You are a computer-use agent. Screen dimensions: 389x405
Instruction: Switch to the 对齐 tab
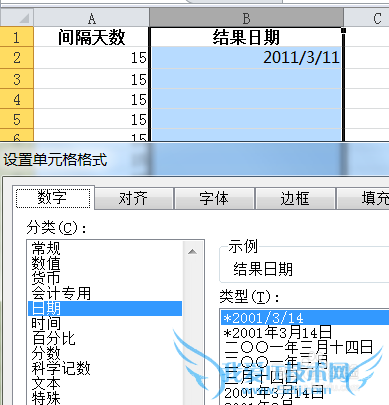click(134, 199)
